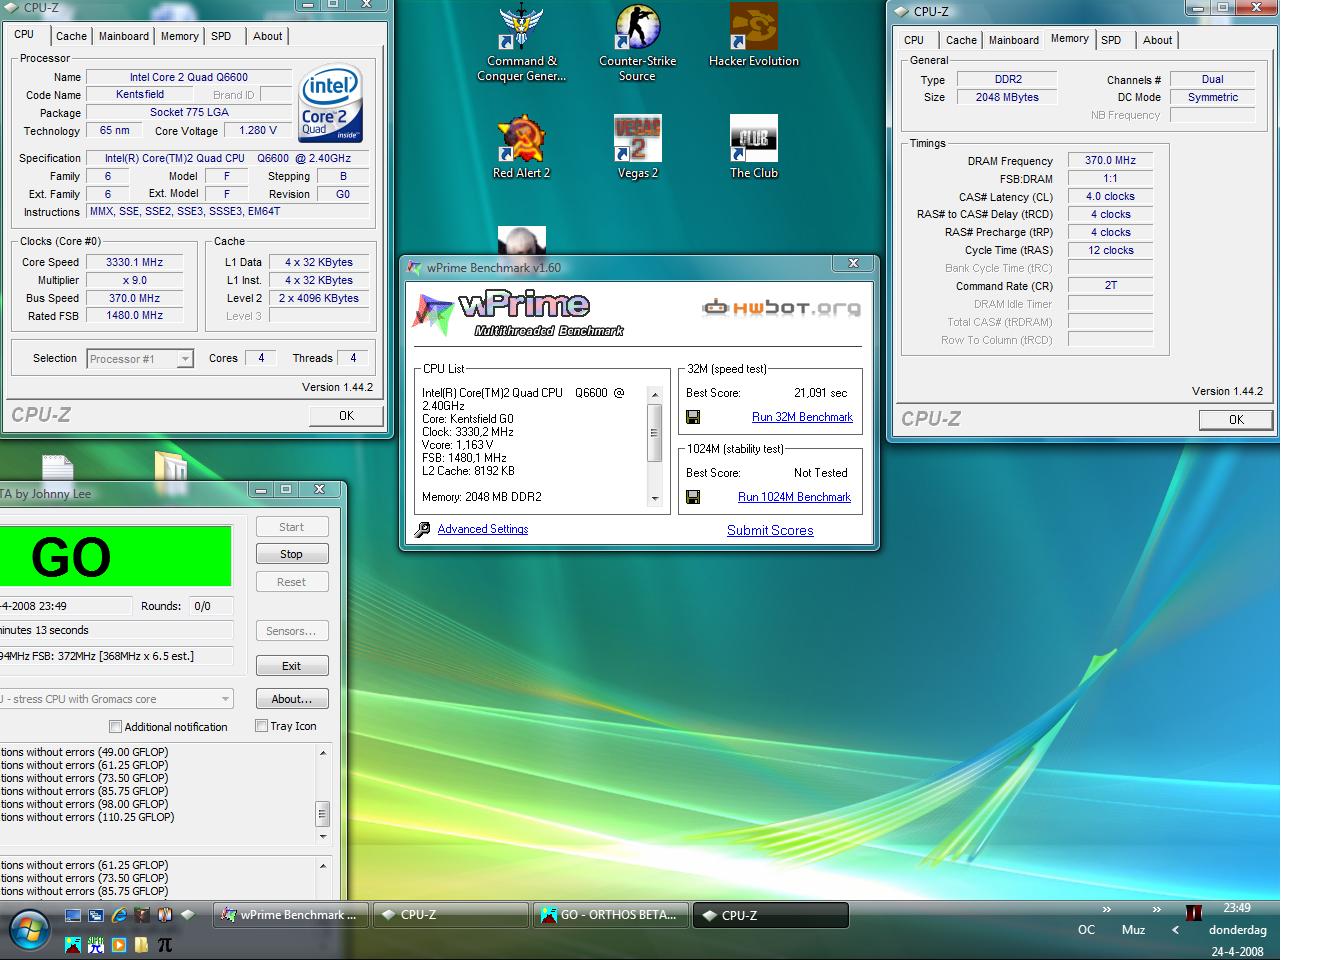
Task: Open the orange W quick launch icon
Action: [165, 915]
